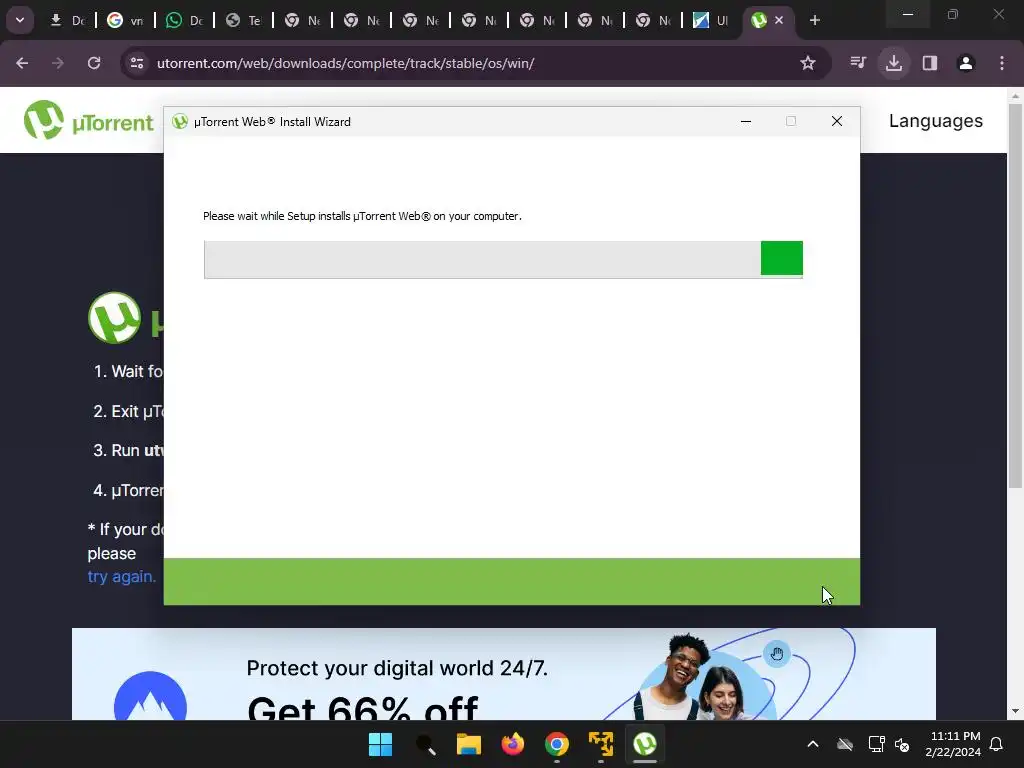This screenshot has height=768, width=1024.
Task: Open File Explorer from the taskbar
Action: point(469,744)
